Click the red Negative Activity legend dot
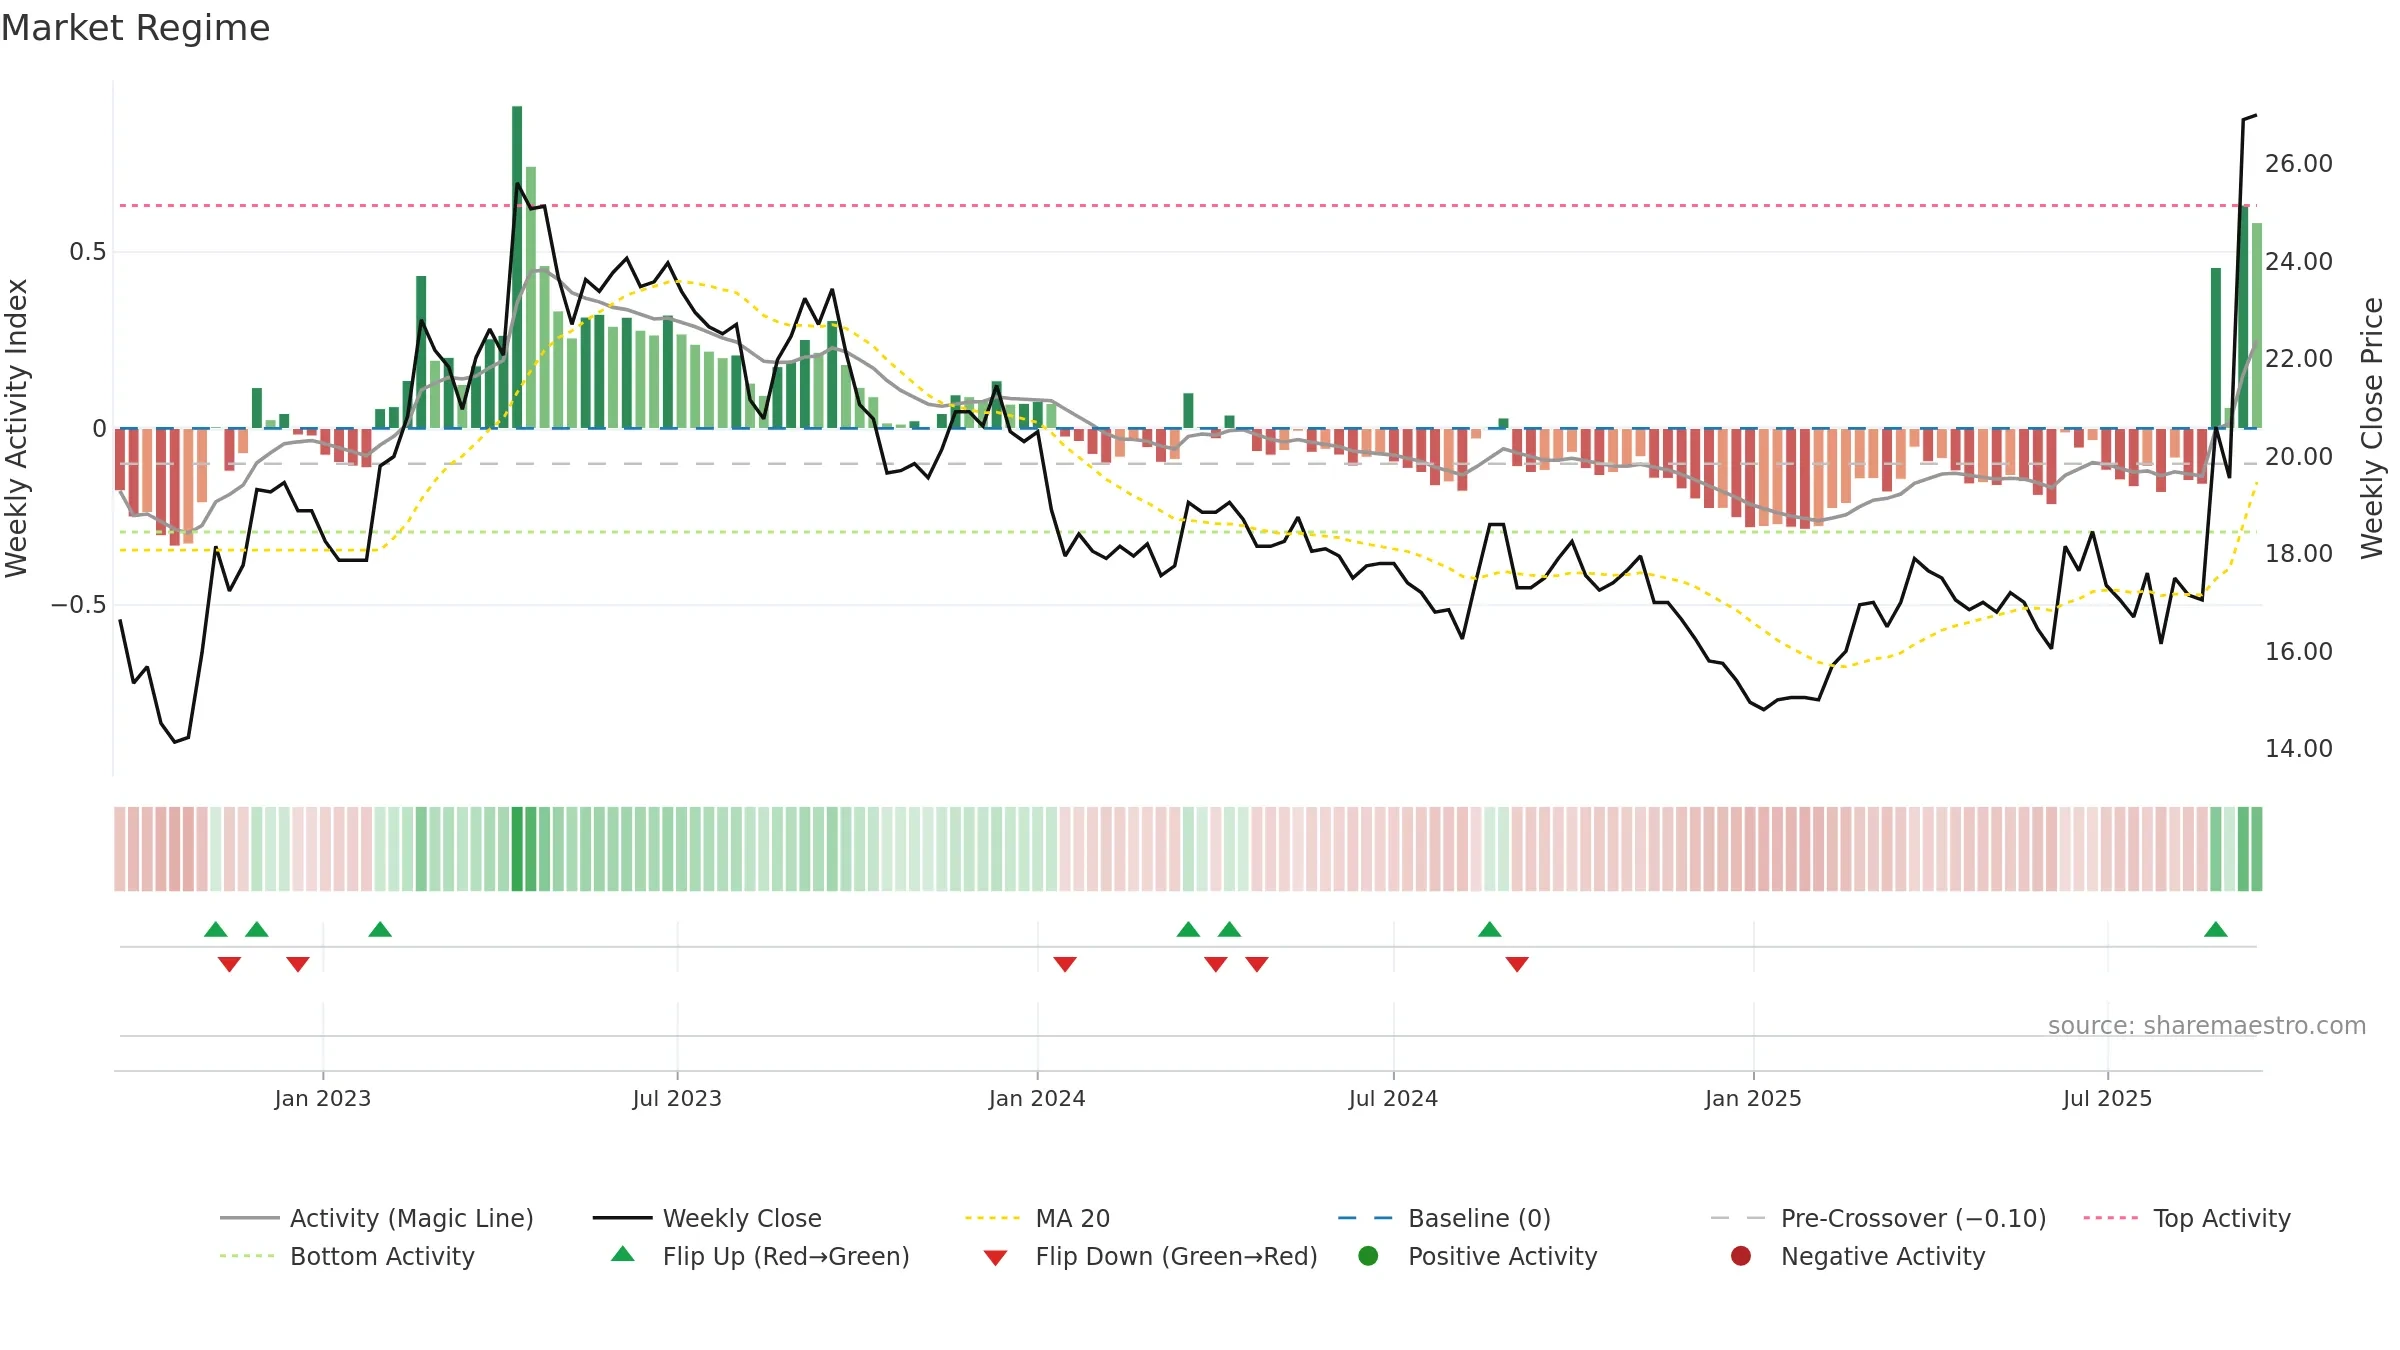Screen dimensions: 2400x1350 (1741, 1255)
